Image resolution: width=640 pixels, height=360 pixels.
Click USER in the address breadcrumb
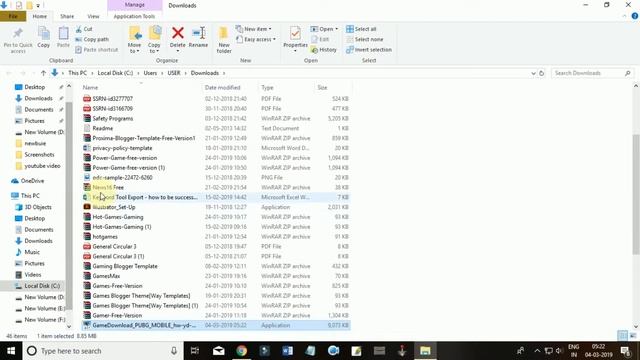click(174, 73)
